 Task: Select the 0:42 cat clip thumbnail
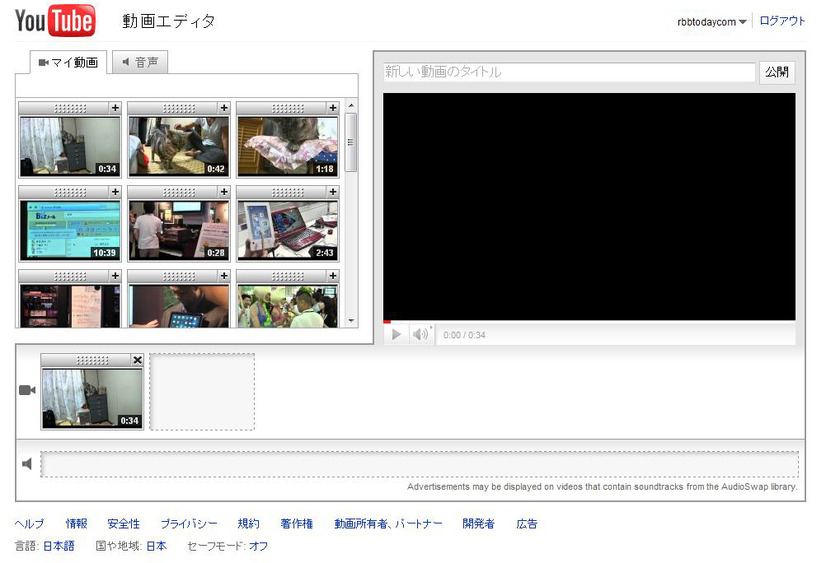[x=179, y=146]
